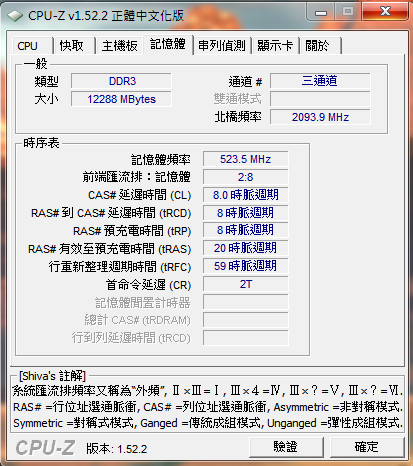This screenshot has height=466, width=413.
Task: Click the CPU-Z logo at bottom left
Action: (x=45, y=447)
